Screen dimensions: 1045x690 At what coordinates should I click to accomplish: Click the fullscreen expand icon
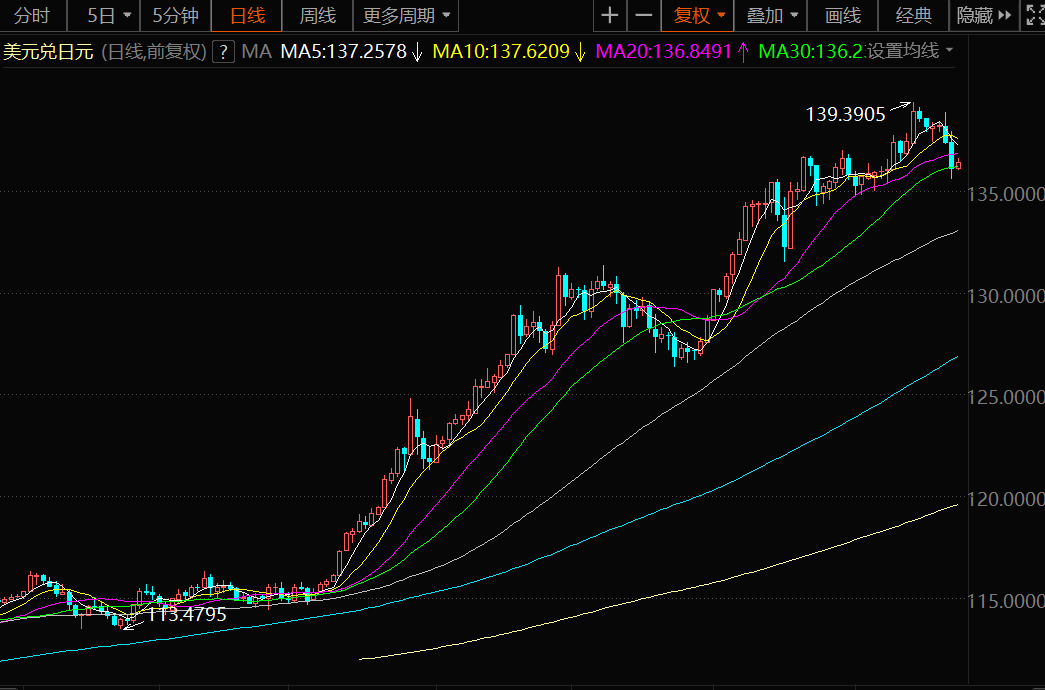1032,16
